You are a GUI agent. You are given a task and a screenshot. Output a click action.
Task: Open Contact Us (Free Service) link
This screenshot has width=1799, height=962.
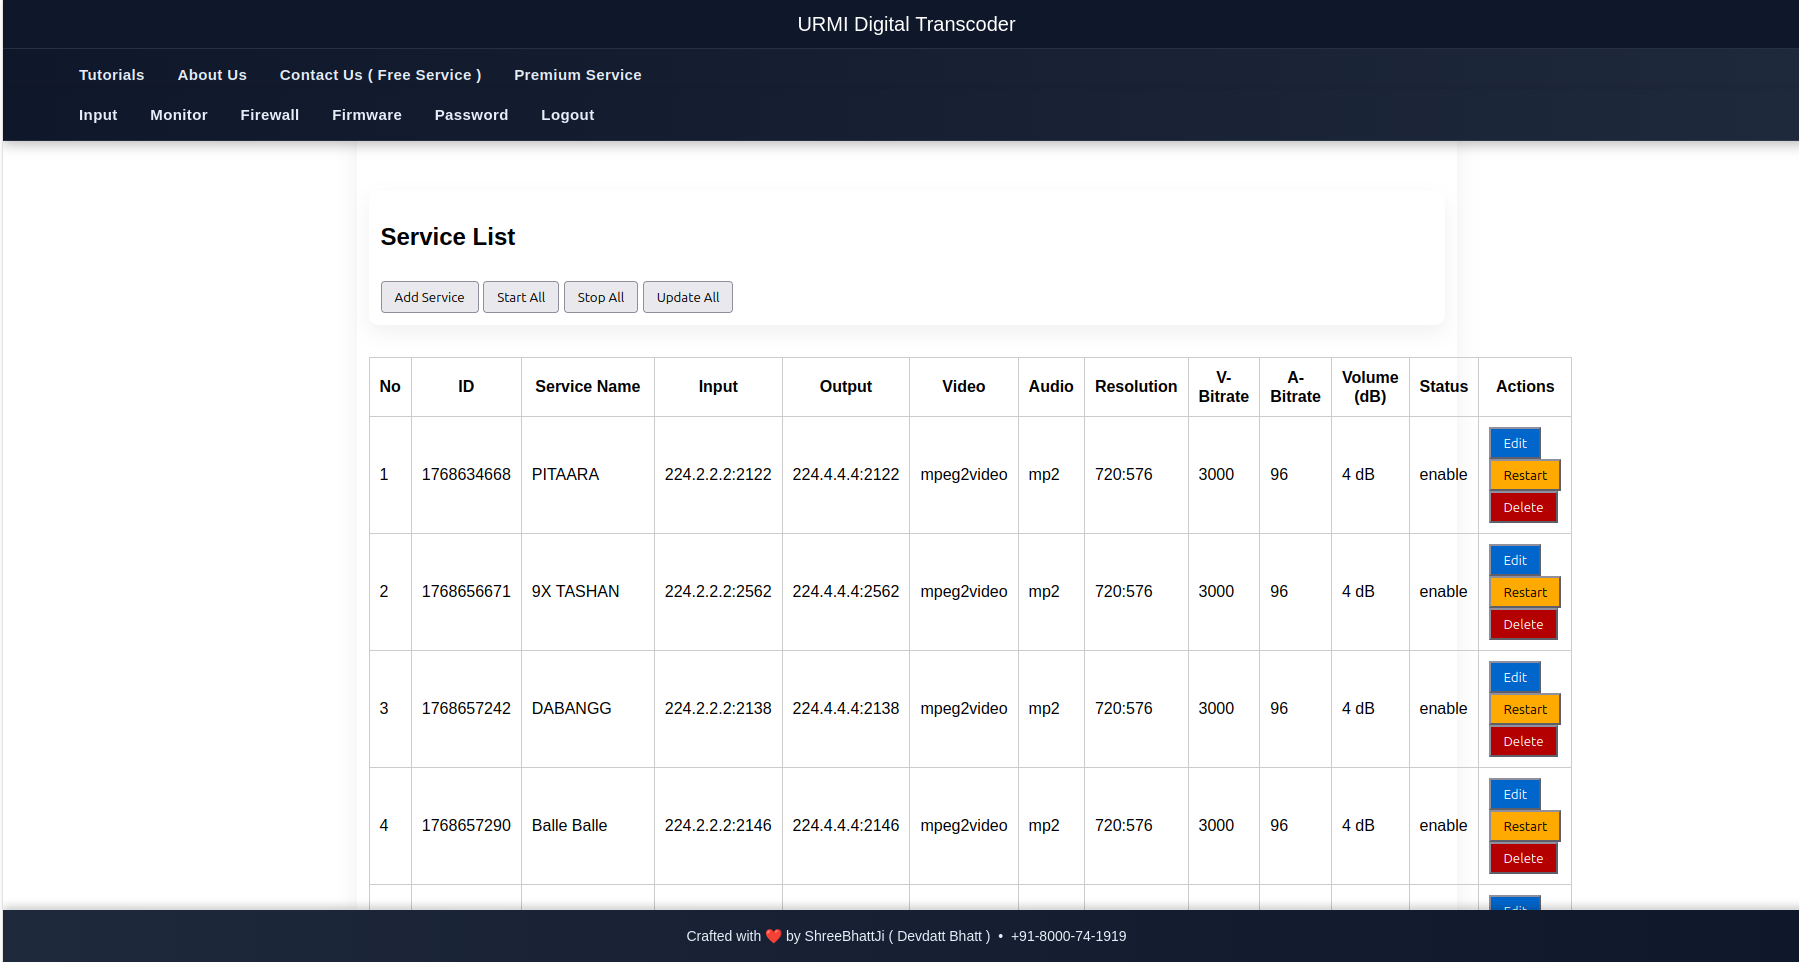coord(380,75)
